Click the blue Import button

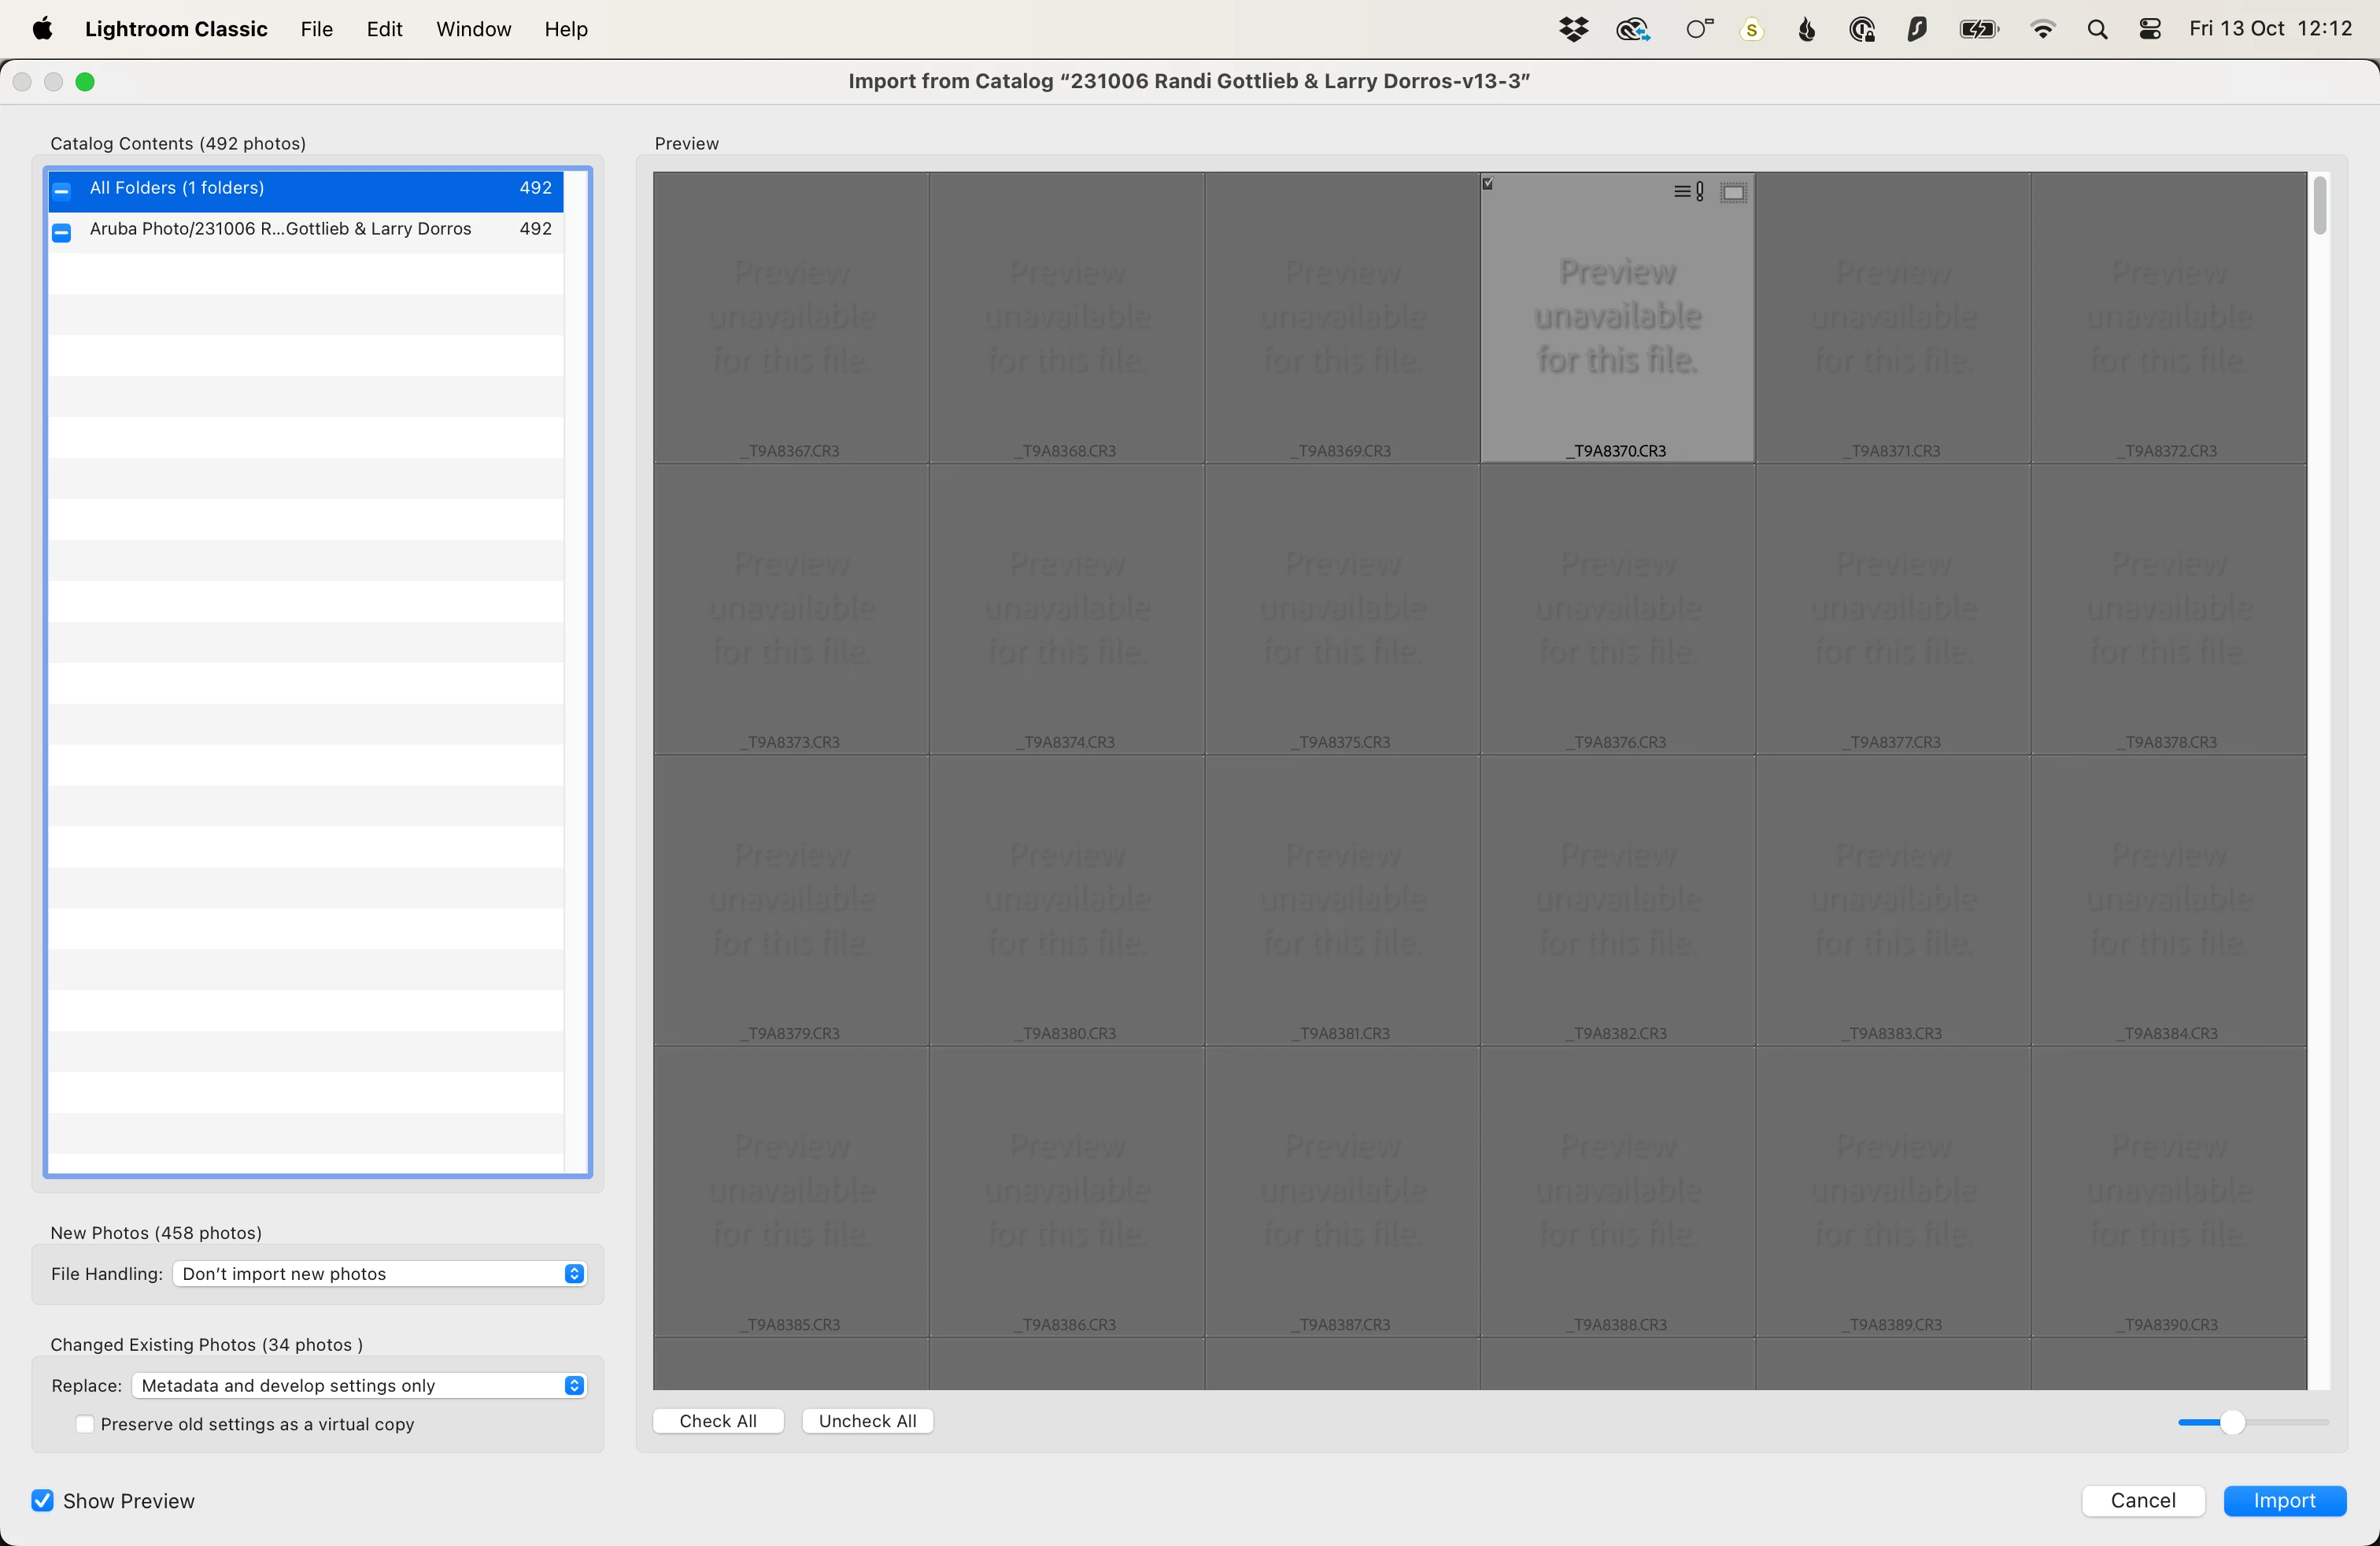click(2284, 1500)
